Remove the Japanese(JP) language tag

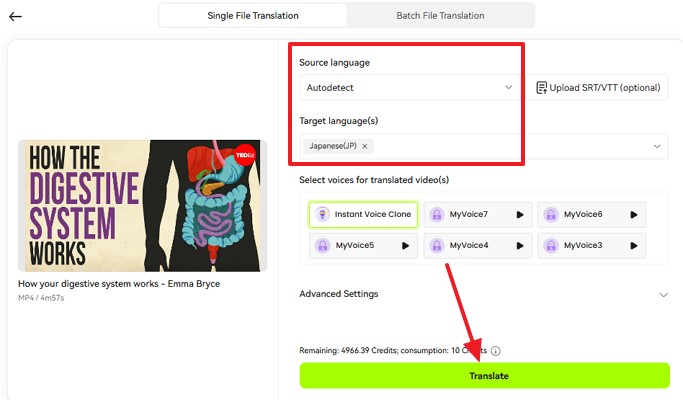point(365,146)
